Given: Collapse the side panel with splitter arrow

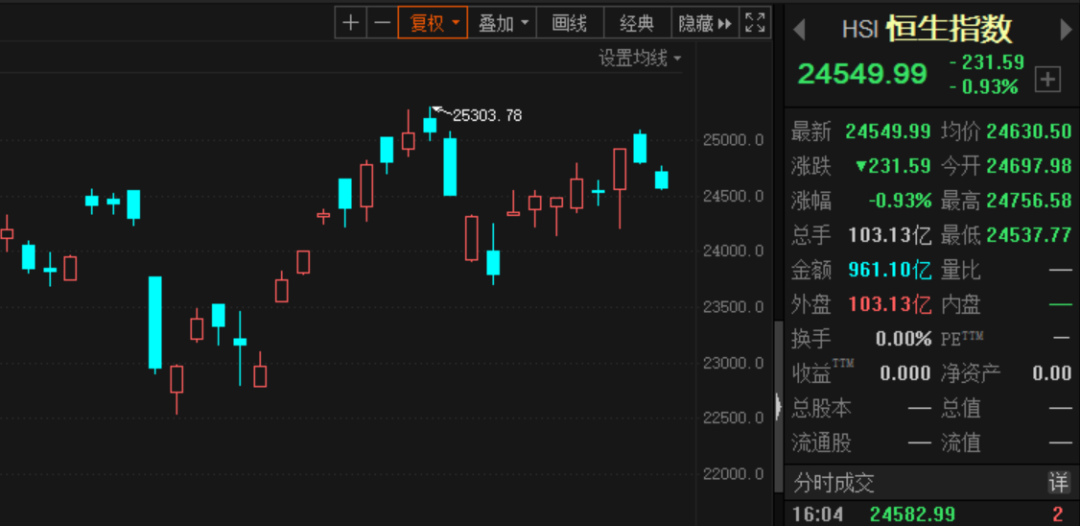Looking at the screenshot, I should click(x=778, y=406).
